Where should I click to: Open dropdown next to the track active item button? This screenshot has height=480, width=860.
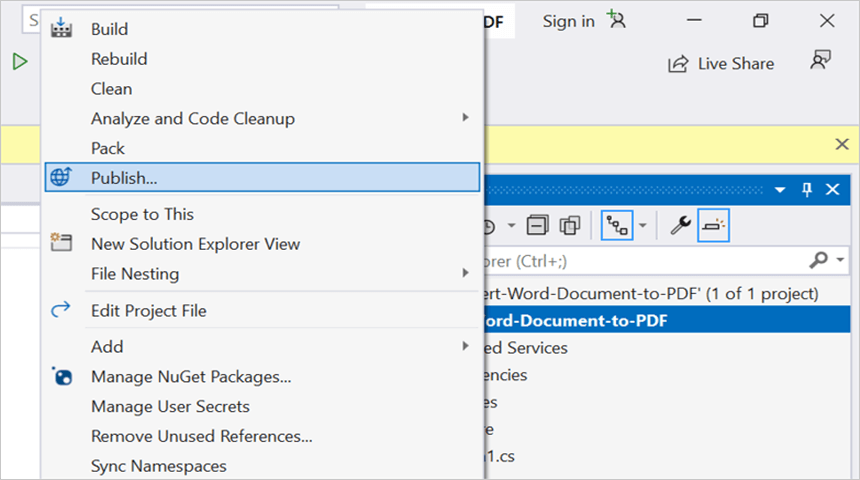tap(643, 225)
